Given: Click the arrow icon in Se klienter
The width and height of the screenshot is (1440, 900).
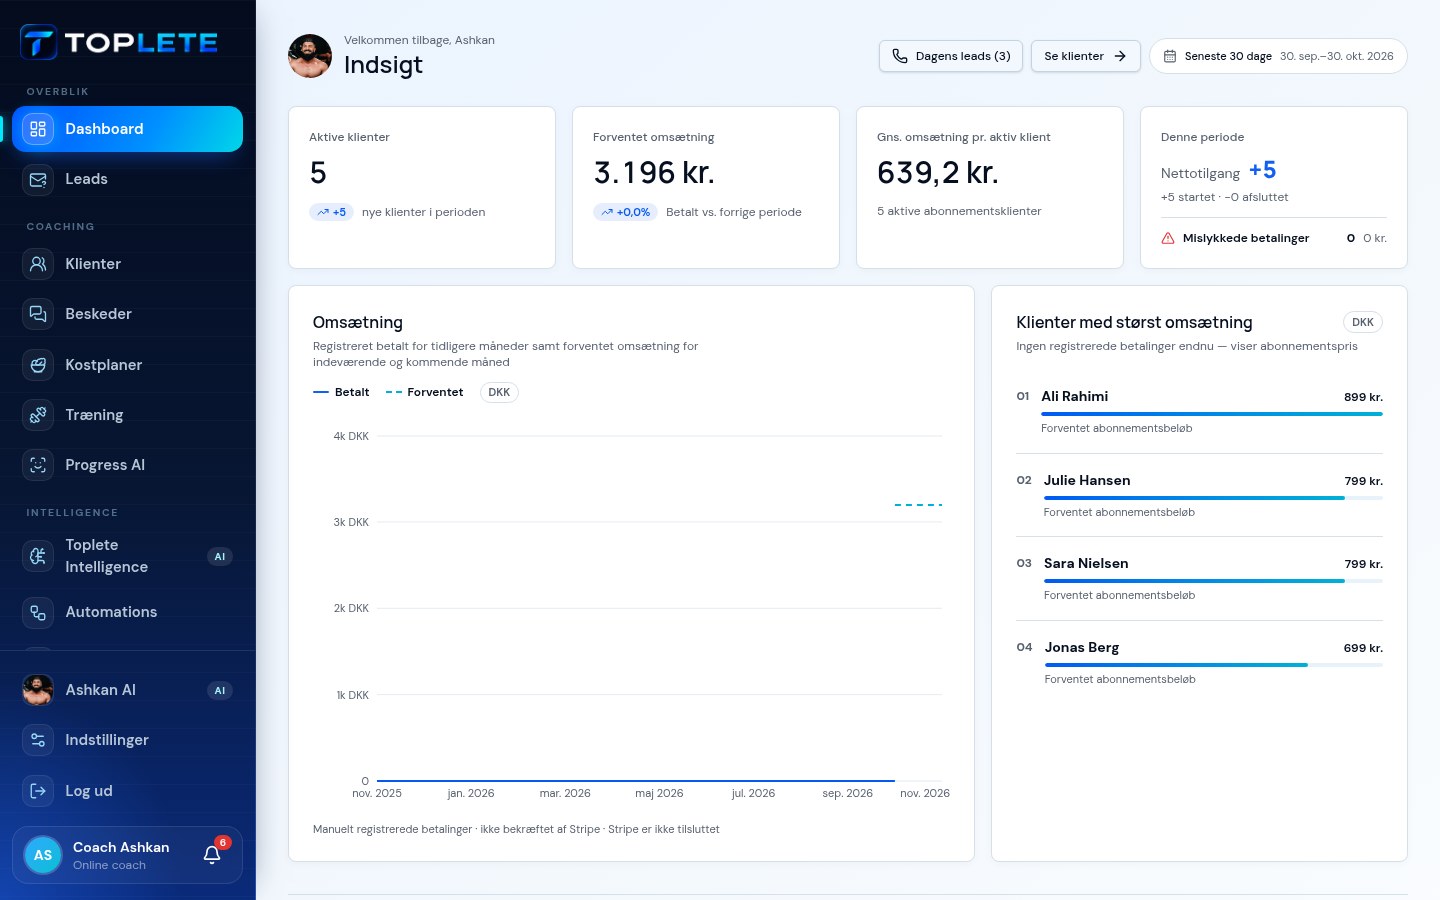Looking at the screenshot, I should point(1120,56).
